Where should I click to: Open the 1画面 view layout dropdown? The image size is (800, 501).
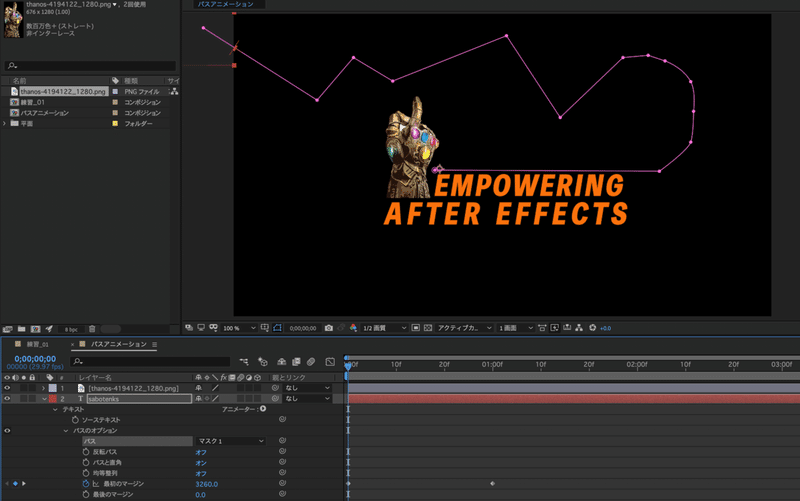(x=515, y=328)
